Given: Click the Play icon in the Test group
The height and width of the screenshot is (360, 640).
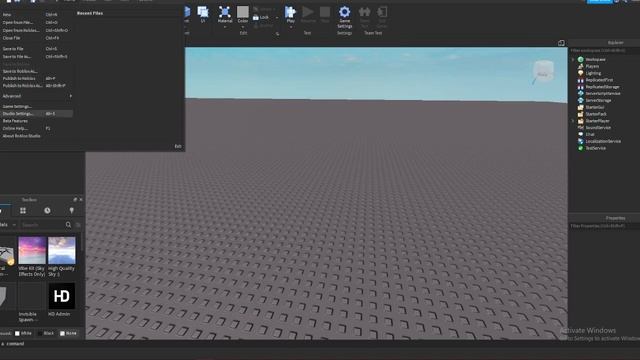Looking at the screenshot, I should tap(290, 12).
